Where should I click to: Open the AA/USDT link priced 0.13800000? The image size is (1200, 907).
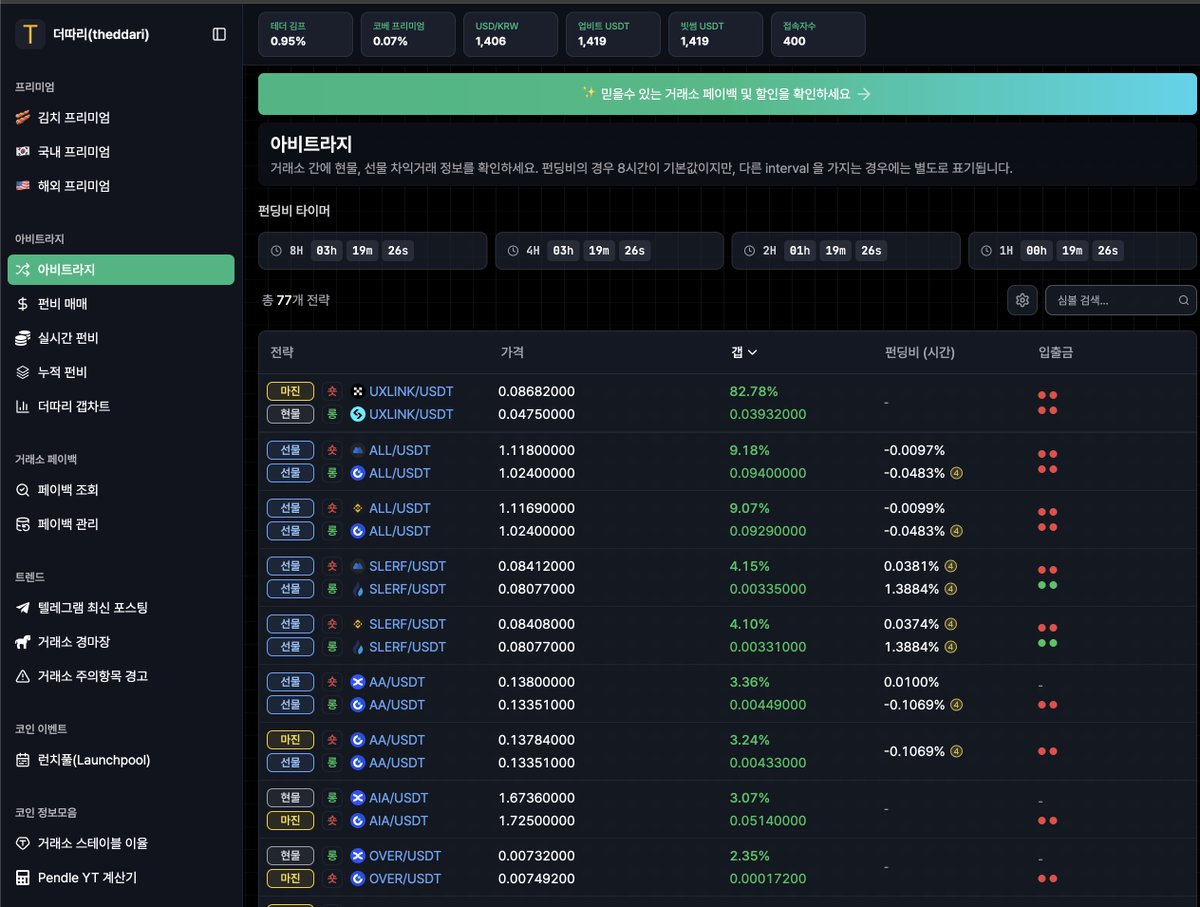pyautogui.click(x=397, y=682)
